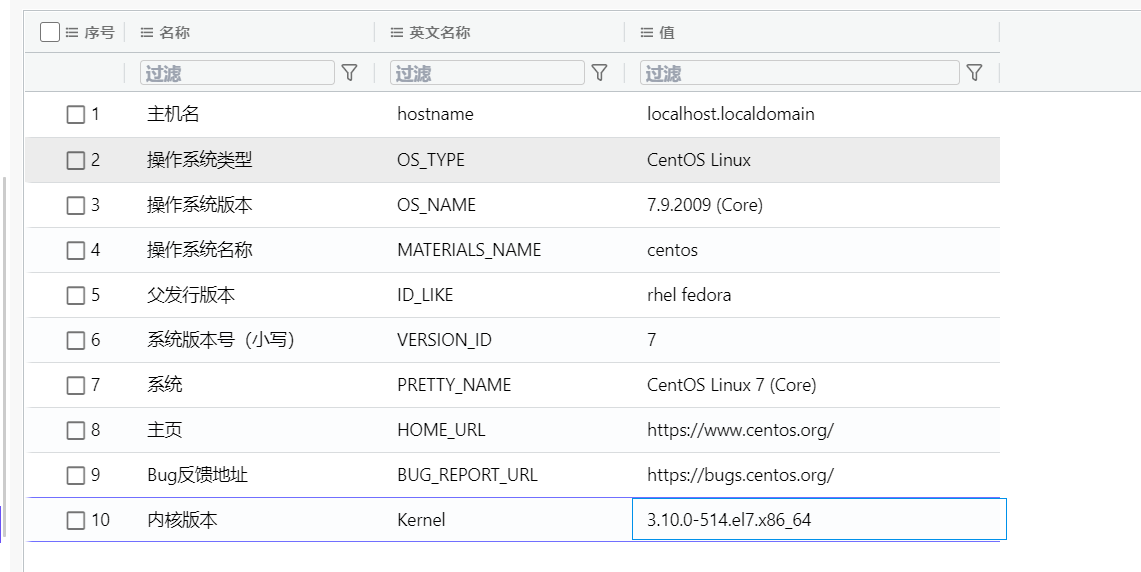Click the BUG_REPORT_URL cell

point(467,475)
